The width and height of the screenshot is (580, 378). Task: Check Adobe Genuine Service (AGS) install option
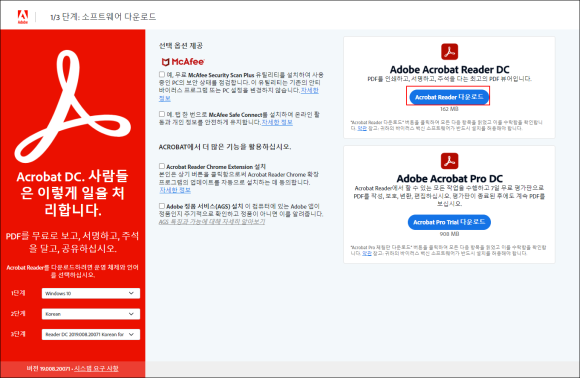click(x=162, y=206)
